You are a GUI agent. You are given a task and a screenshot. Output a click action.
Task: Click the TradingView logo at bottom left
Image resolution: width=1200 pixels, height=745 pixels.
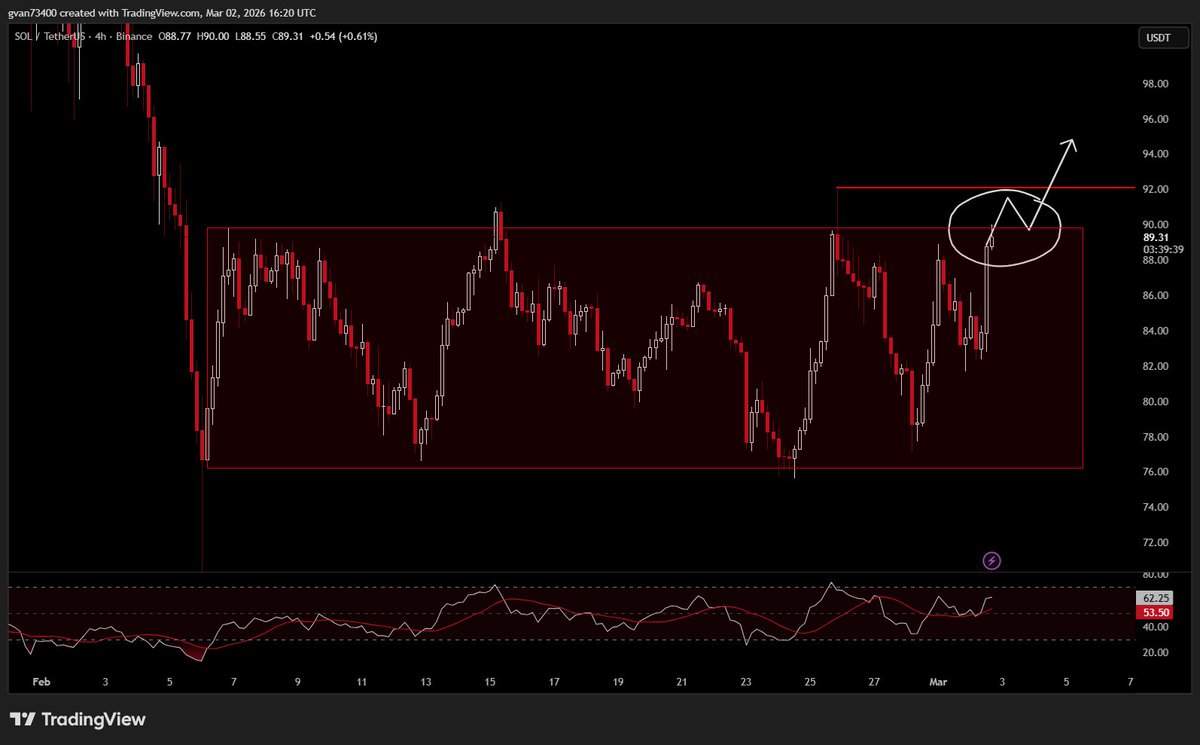(78, 719)
